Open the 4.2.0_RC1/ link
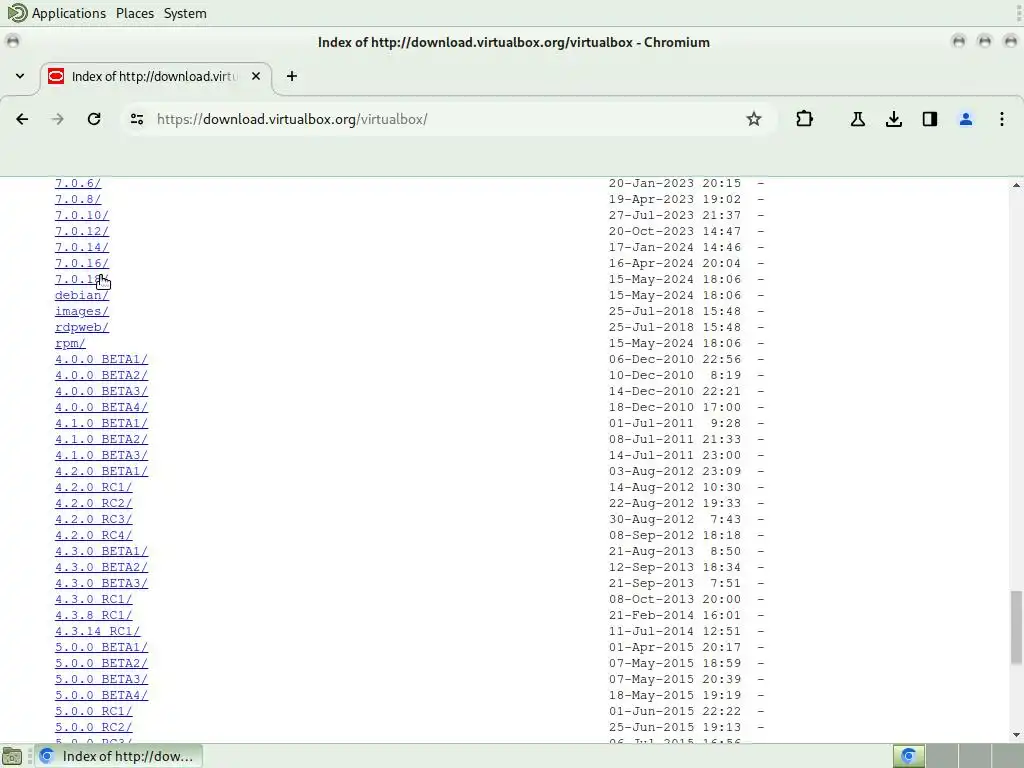 [x=93, y=487]
